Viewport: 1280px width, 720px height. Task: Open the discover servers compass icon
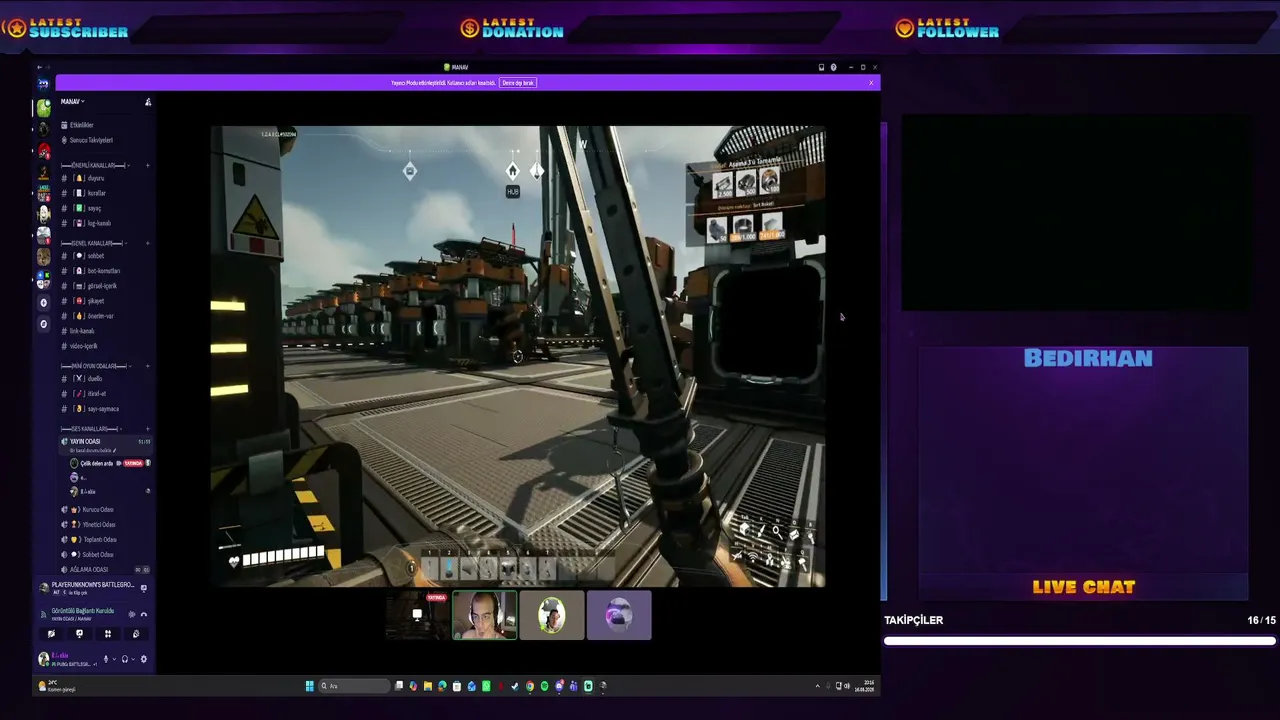[x=43, y=324]
